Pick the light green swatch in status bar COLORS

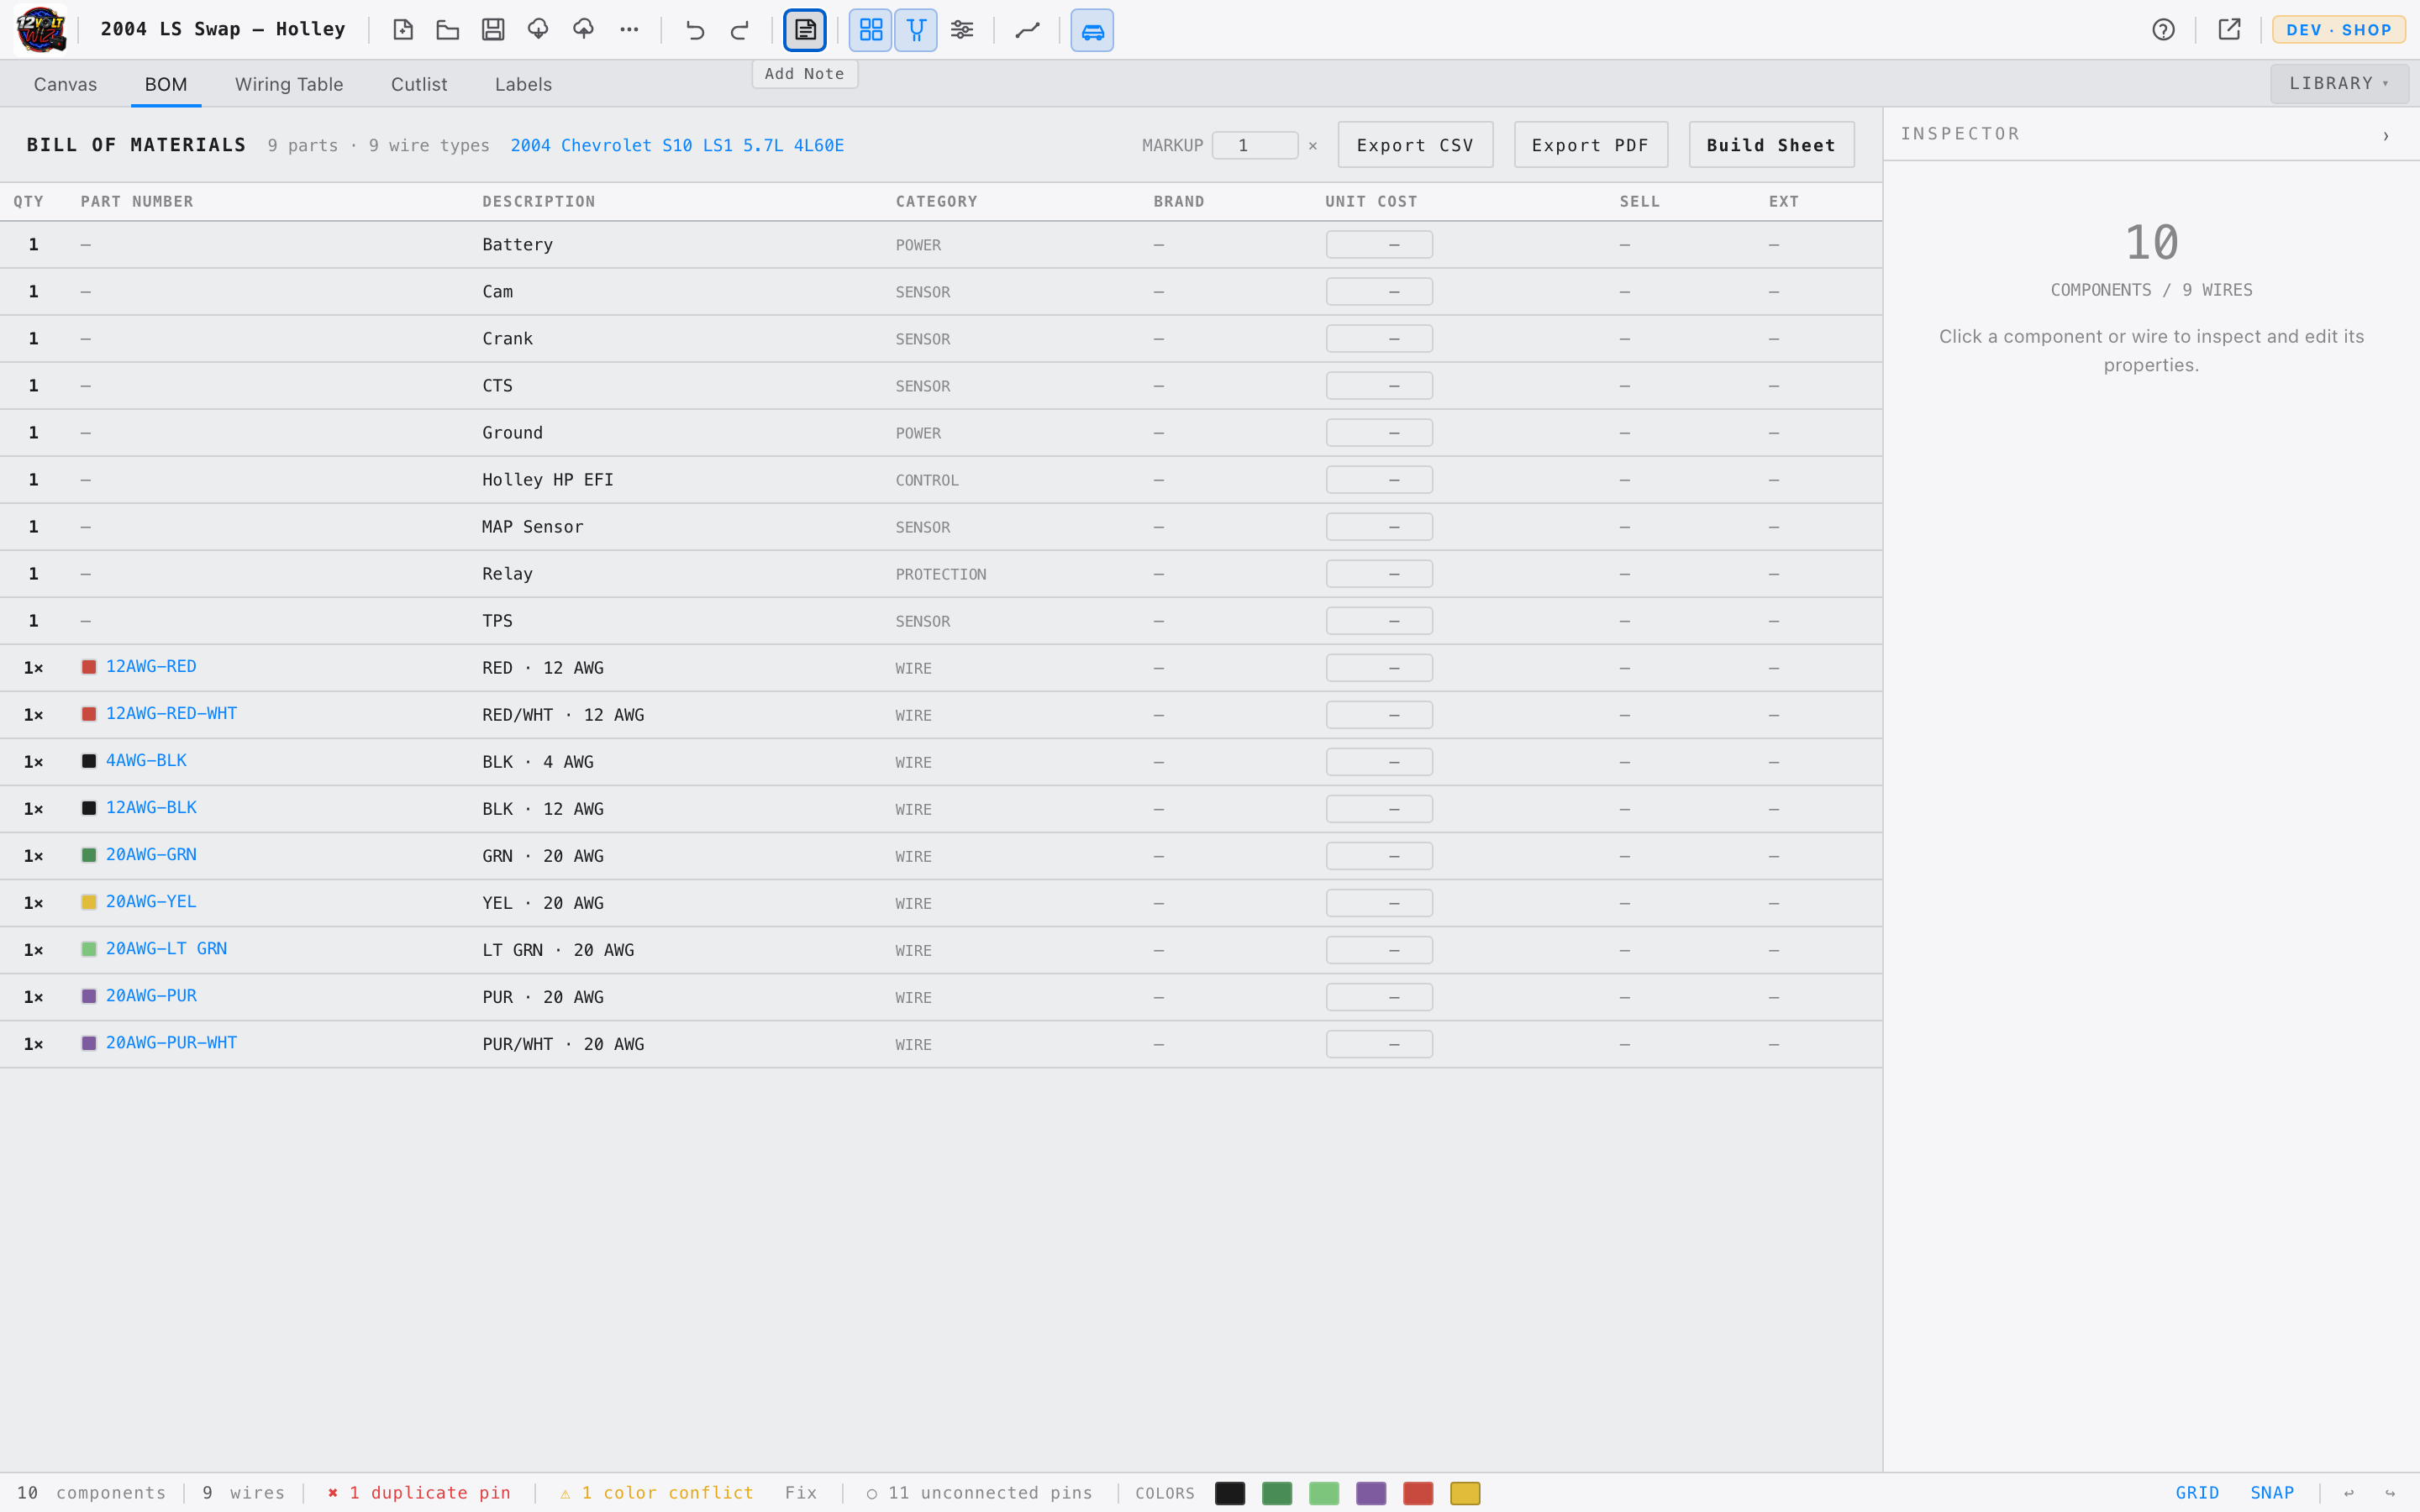(x=1324, y=1493)
